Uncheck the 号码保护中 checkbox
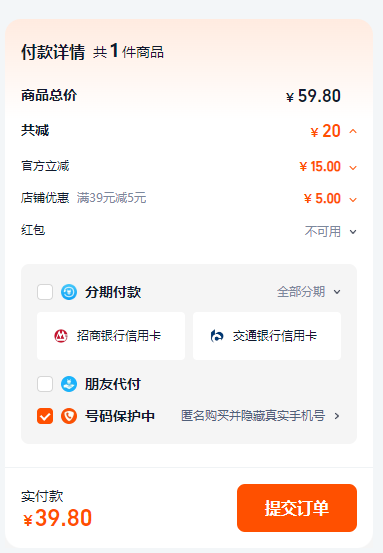The image size is (383, 553). [x=45, y=416]
